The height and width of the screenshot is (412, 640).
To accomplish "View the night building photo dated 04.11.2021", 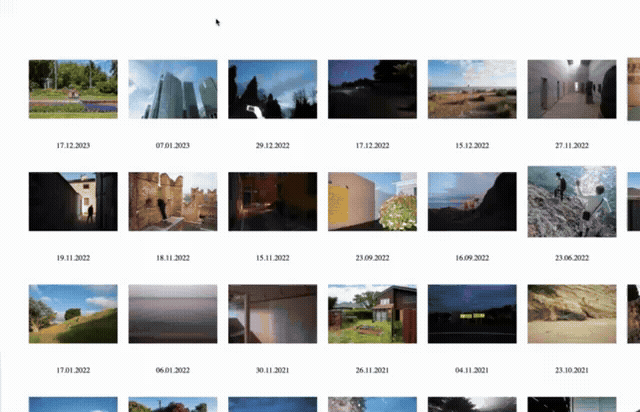I will 472,314.
